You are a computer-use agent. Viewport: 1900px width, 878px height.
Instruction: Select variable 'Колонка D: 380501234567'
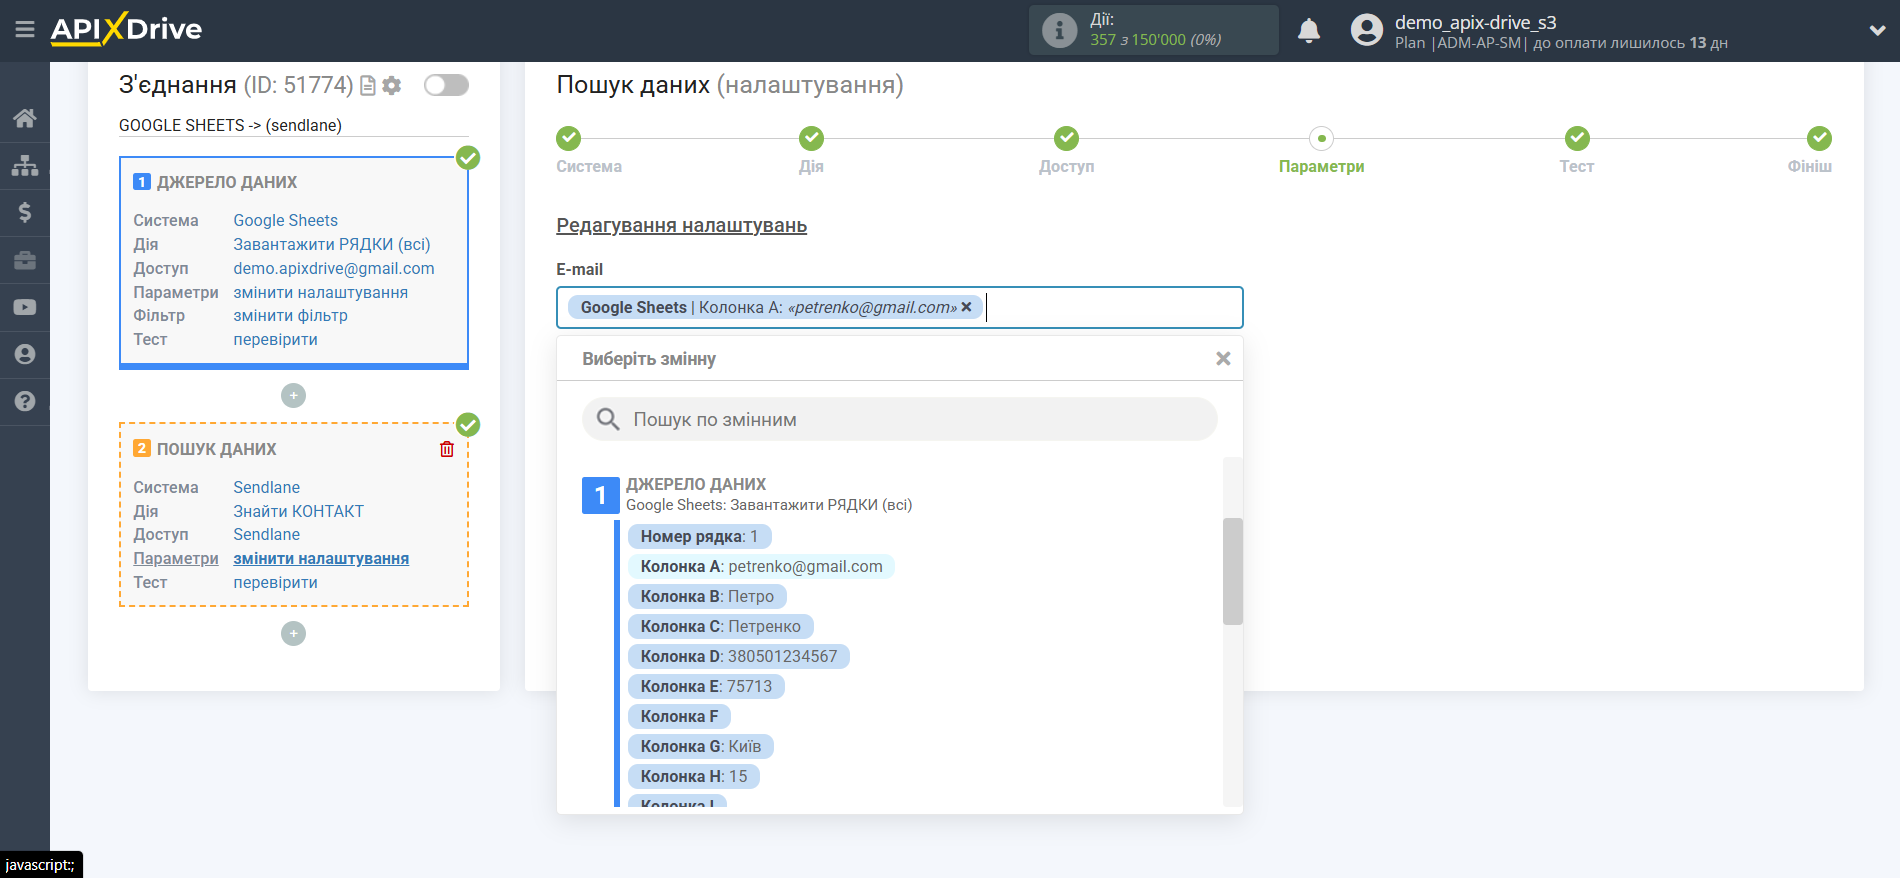[x=739, y=657]
